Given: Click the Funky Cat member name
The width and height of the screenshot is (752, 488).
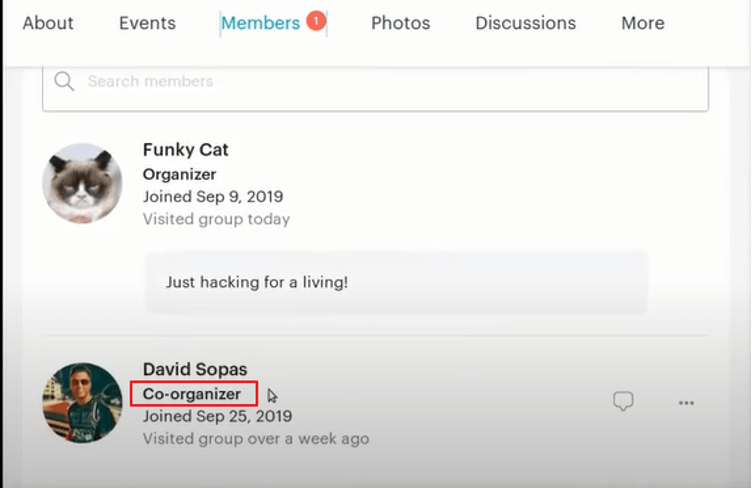Looking at the screenshot, I should pyautogui.click(x=186, y=150).
